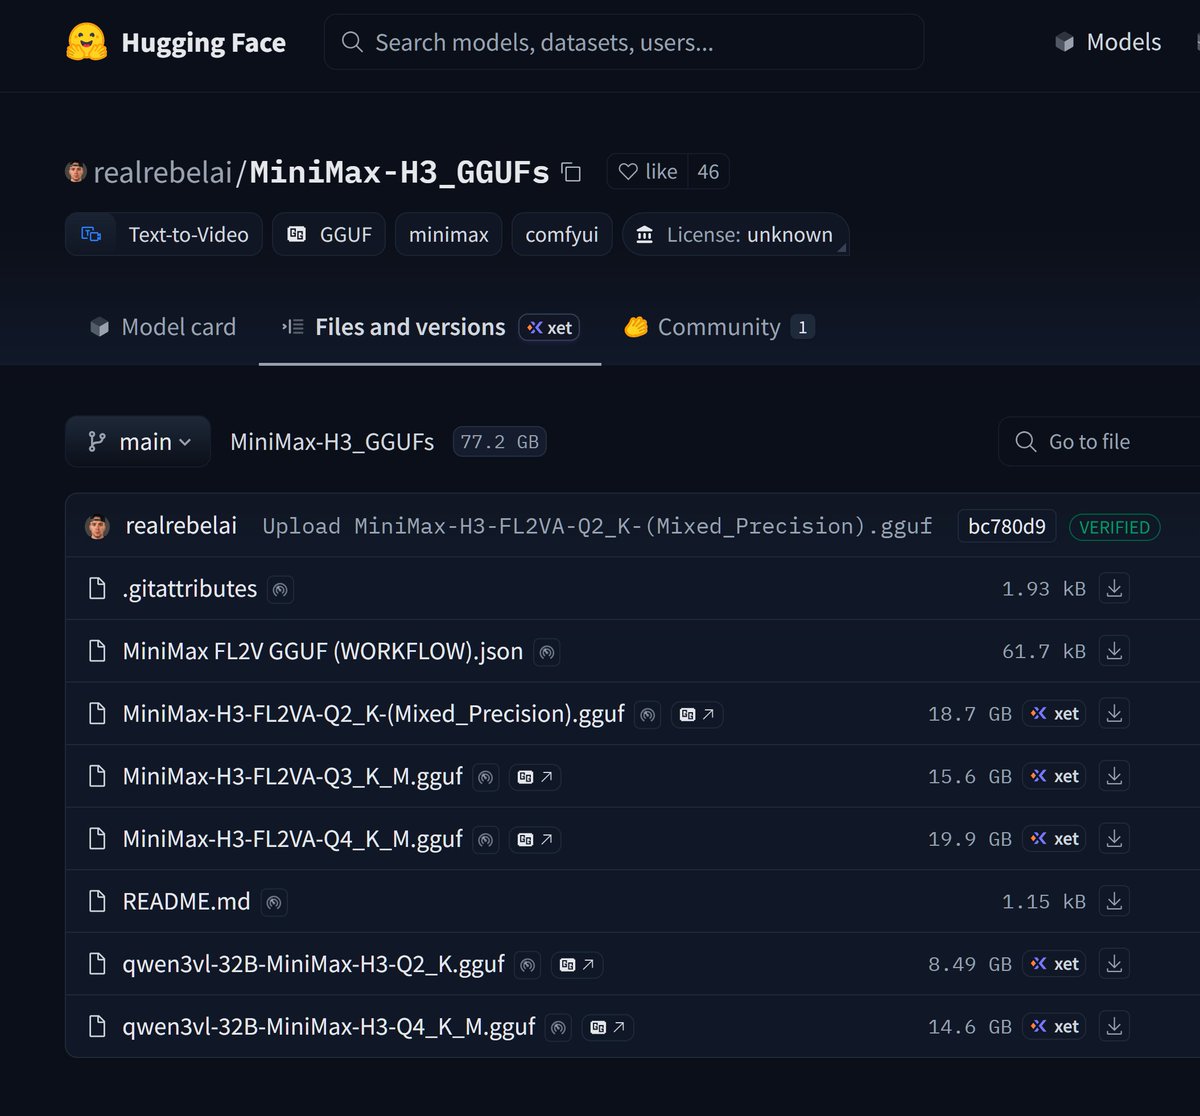Download MiniMax-H3-FL2VA-Q3_K_M.gguf

[x=1114, y=777]
